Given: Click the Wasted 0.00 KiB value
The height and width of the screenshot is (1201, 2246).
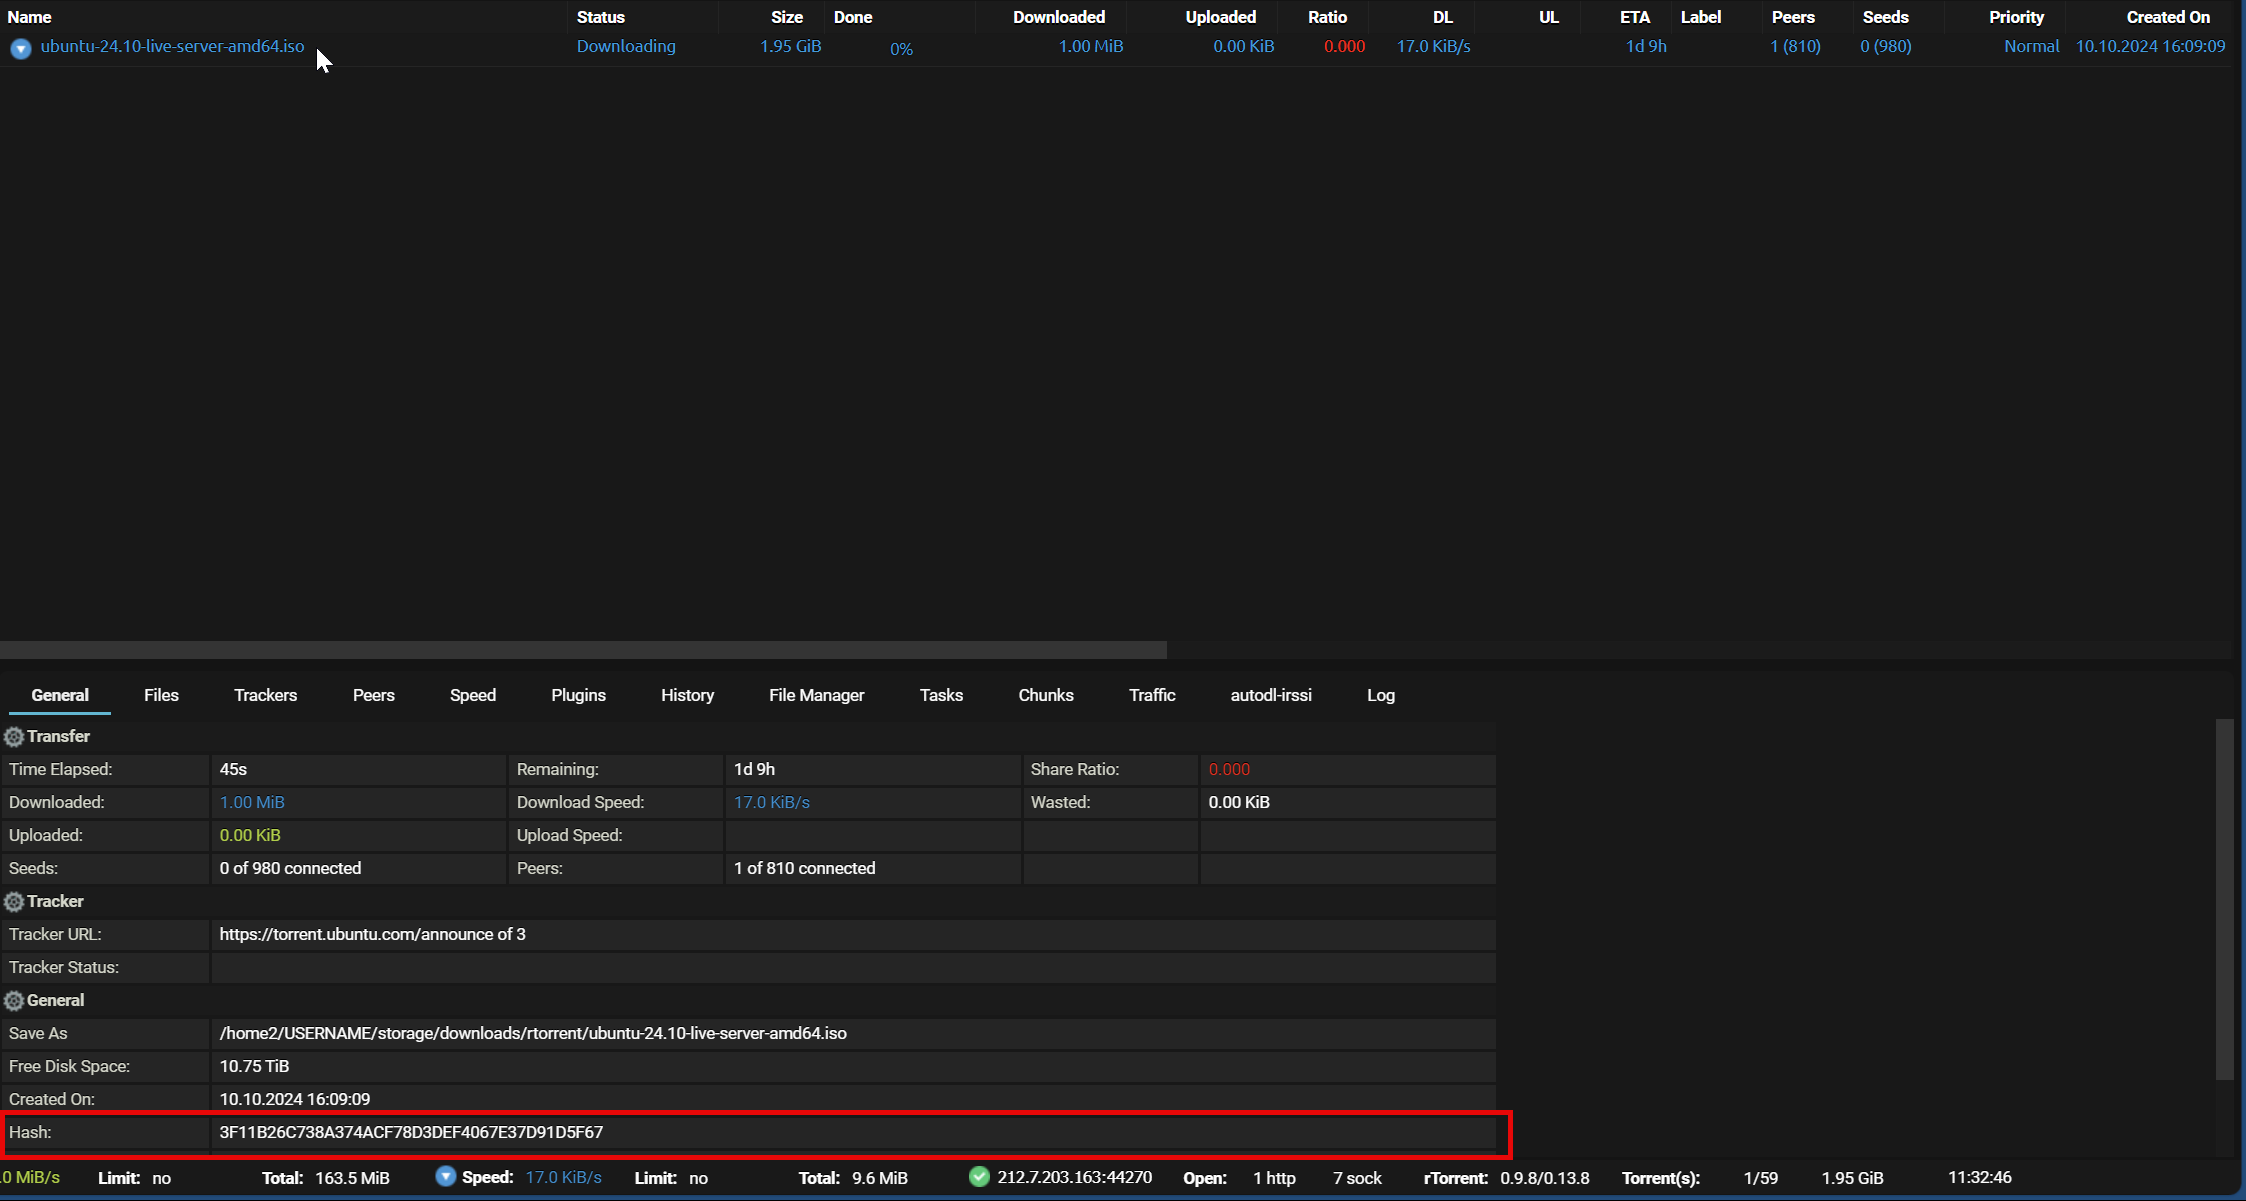Looking at the screenshot, I should pyautogui.click(x=1239, y=802).
